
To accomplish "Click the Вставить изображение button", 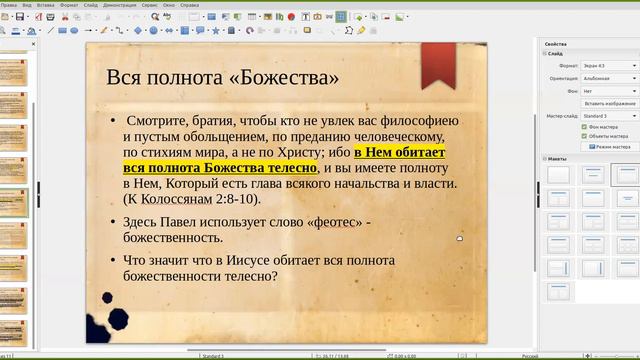I will coord(610,104).
